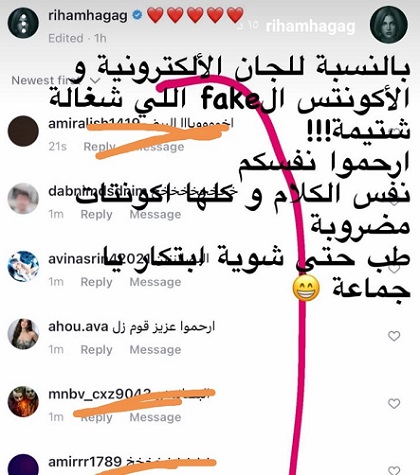Open amiralish1419 dark avatar

[23, 131]
